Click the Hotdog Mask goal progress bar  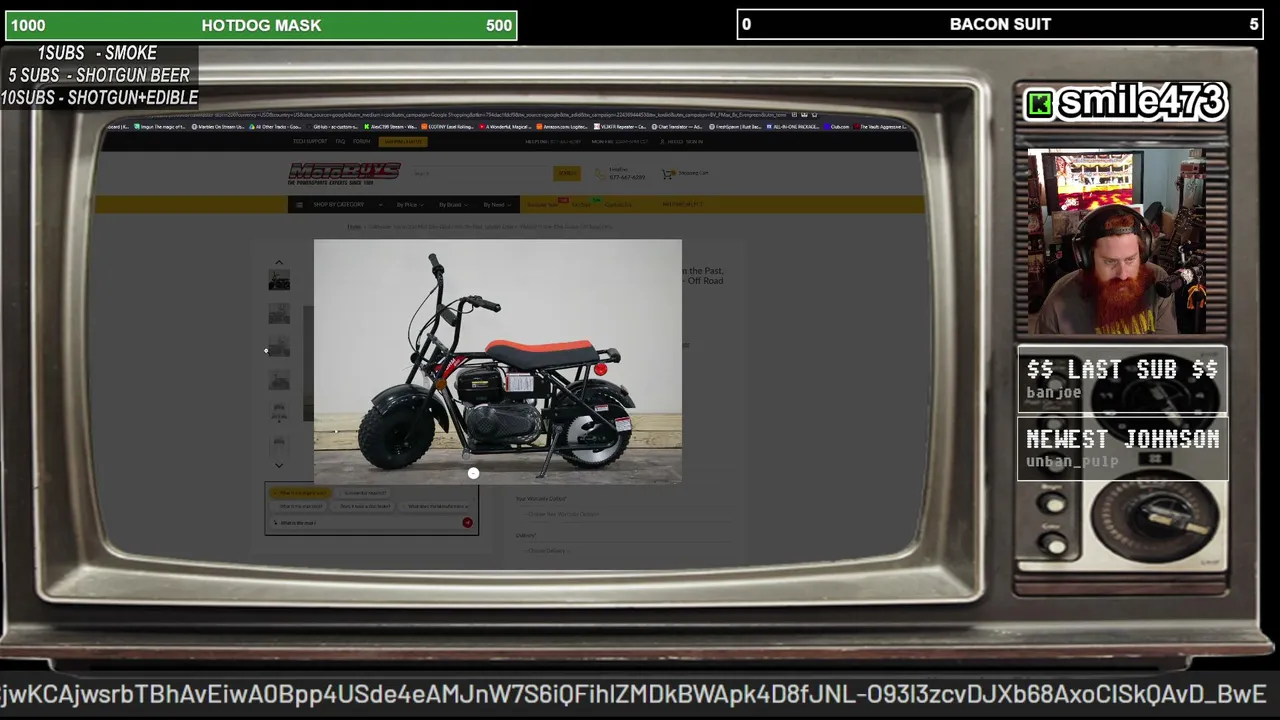coord(261,25)
